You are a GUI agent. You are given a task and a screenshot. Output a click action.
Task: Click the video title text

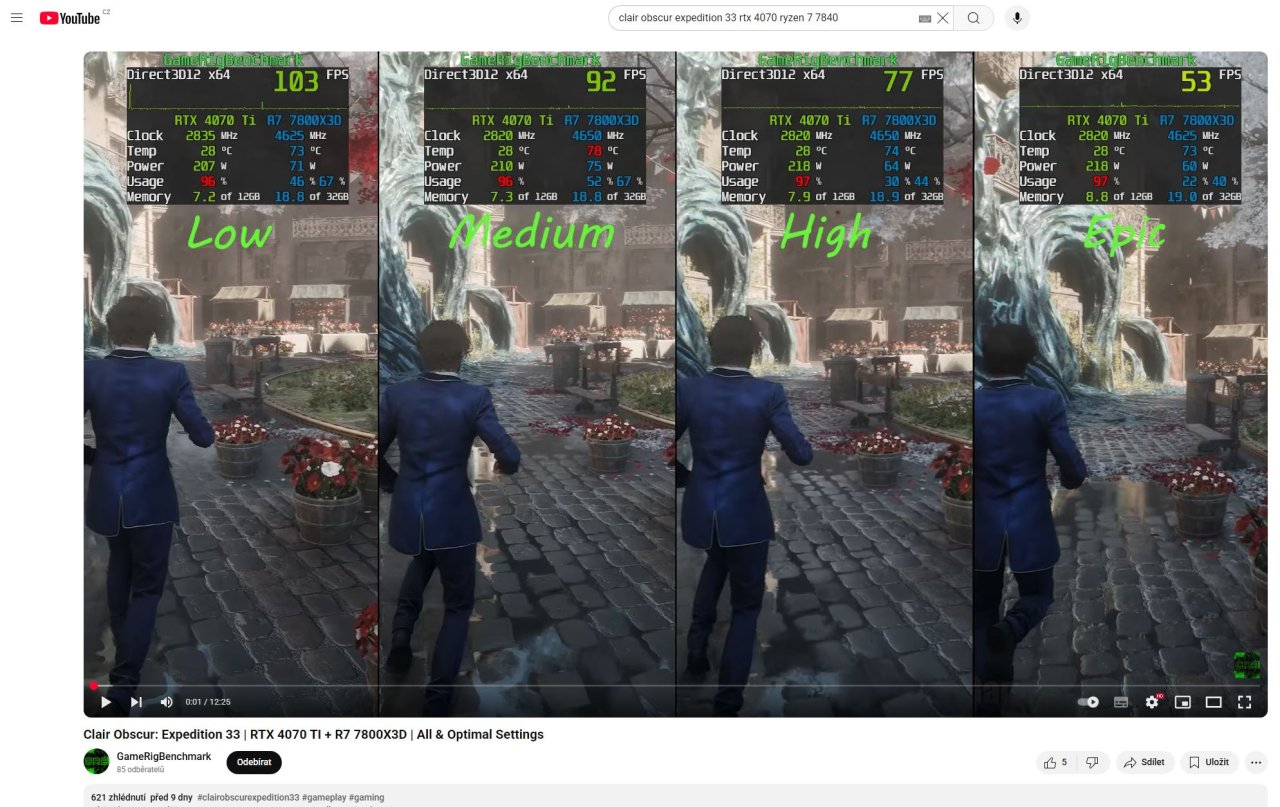(313, 734)
